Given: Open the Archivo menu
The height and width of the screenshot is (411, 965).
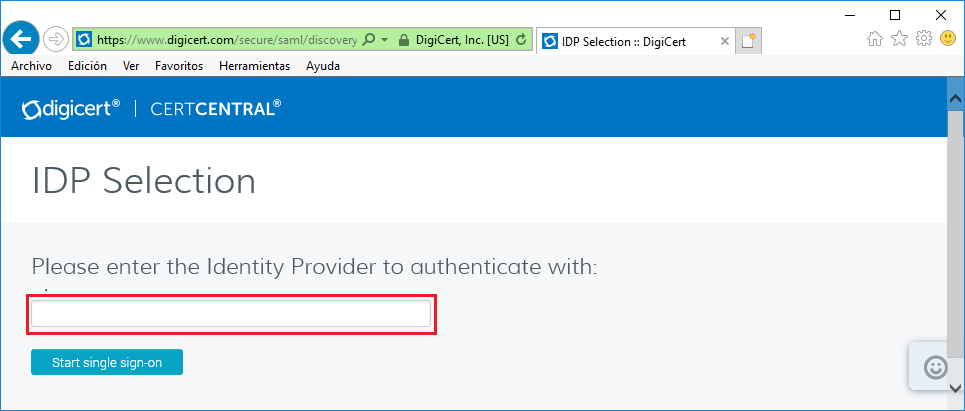Looking at the screenshot, I should (x=31, y=66).
